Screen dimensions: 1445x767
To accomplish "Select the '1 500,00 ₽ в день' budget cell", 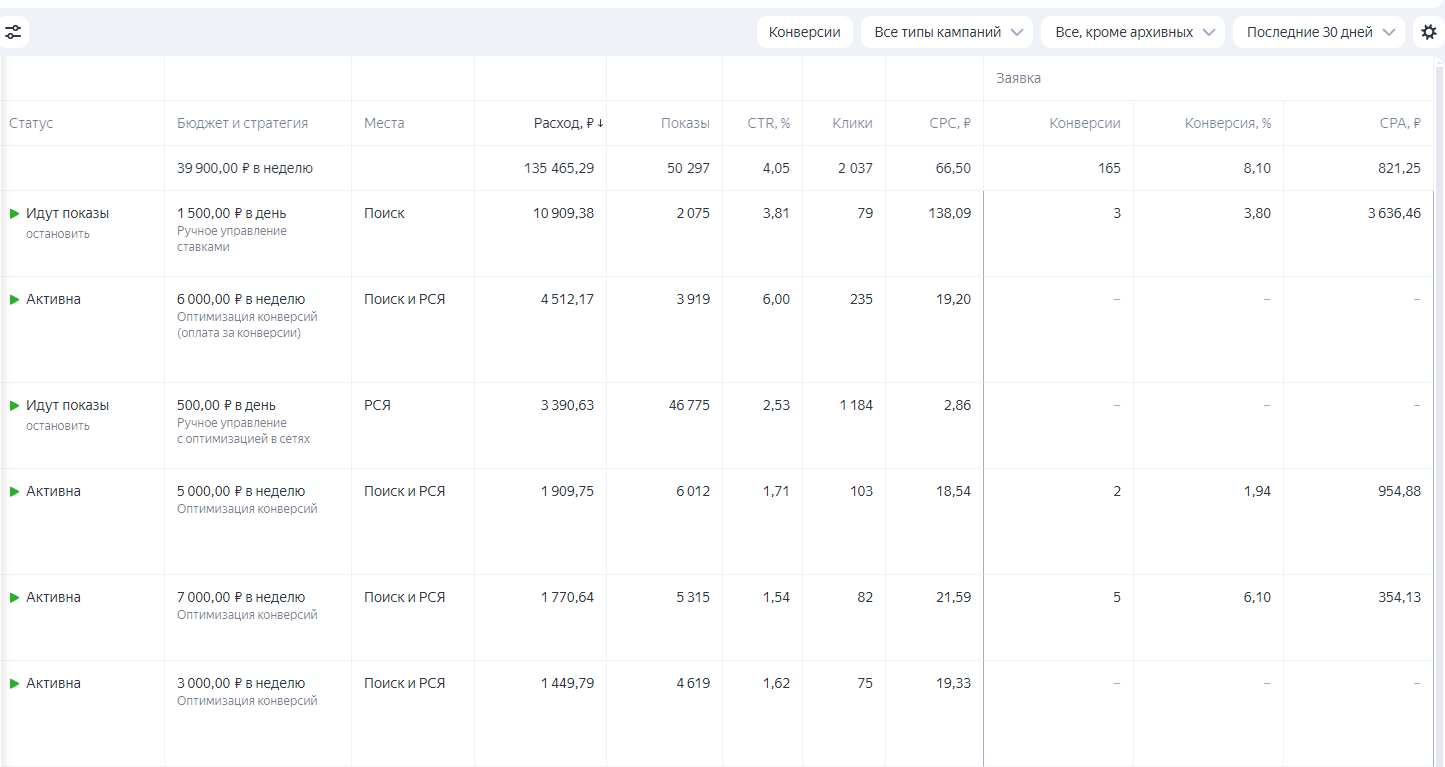I will point(231,213).
